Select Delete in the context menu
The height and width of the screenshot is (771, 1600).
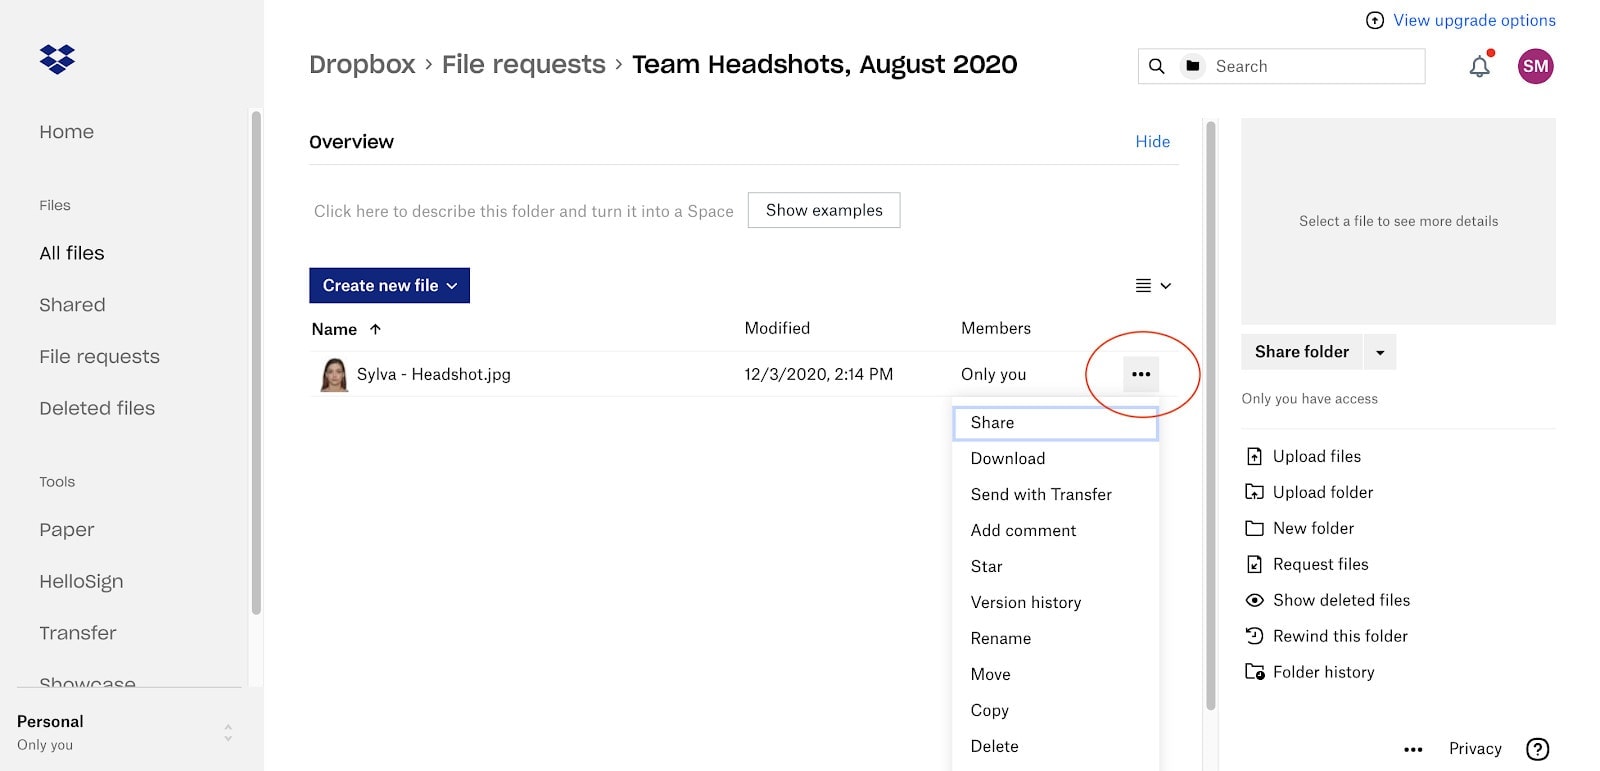[1055, 747]
